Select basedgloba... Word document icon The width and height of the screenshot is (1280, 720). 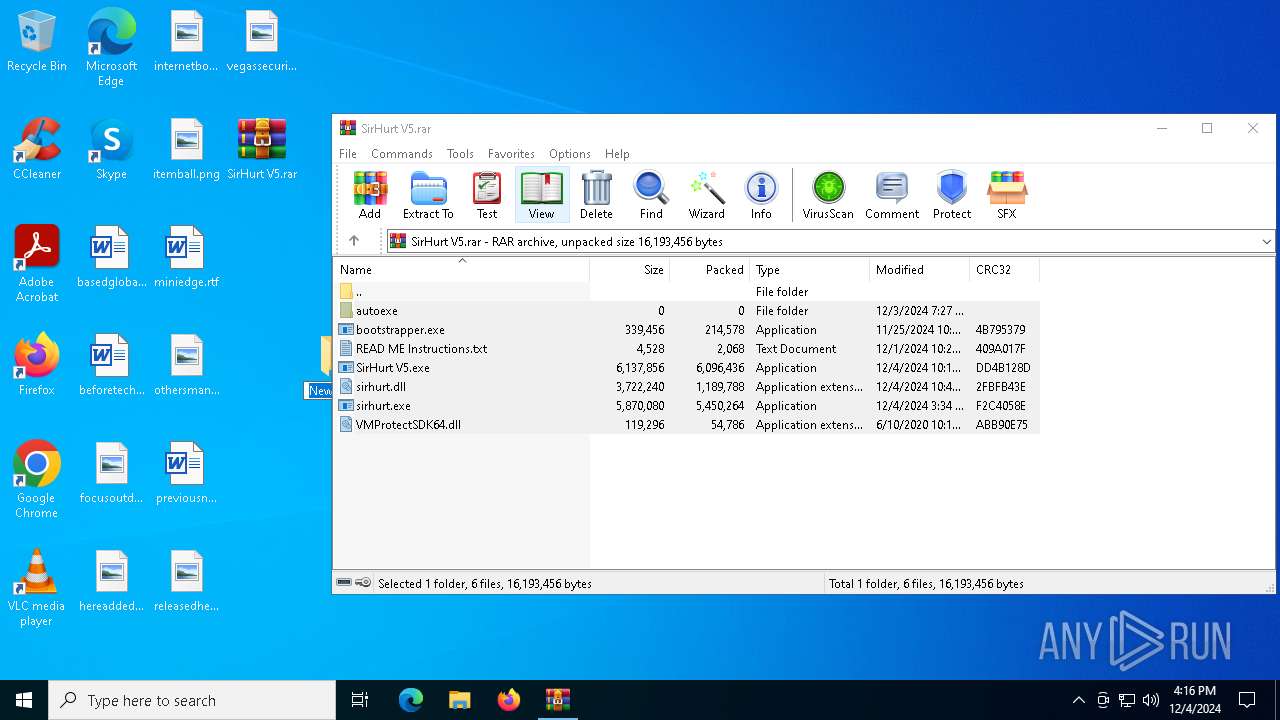click(111, 257)
